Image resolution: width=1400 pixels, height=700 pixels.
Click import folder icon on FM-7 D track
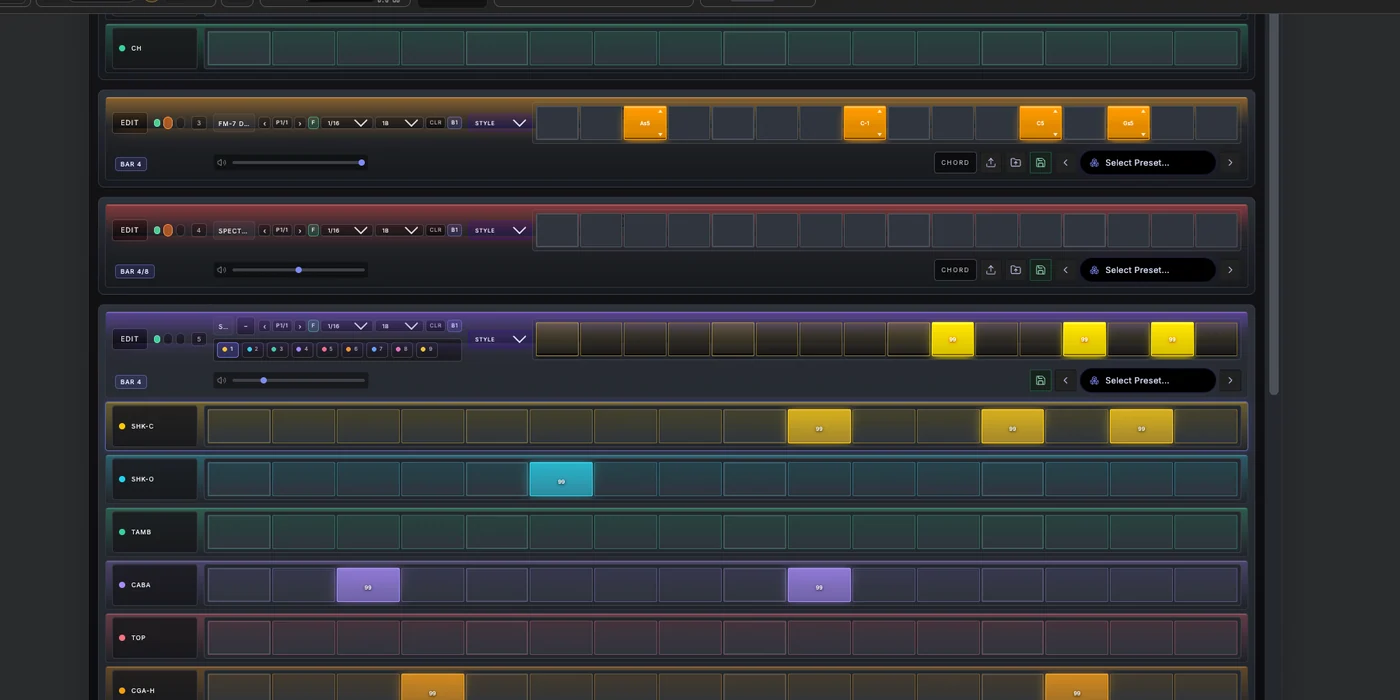[x=1015, y=163]
